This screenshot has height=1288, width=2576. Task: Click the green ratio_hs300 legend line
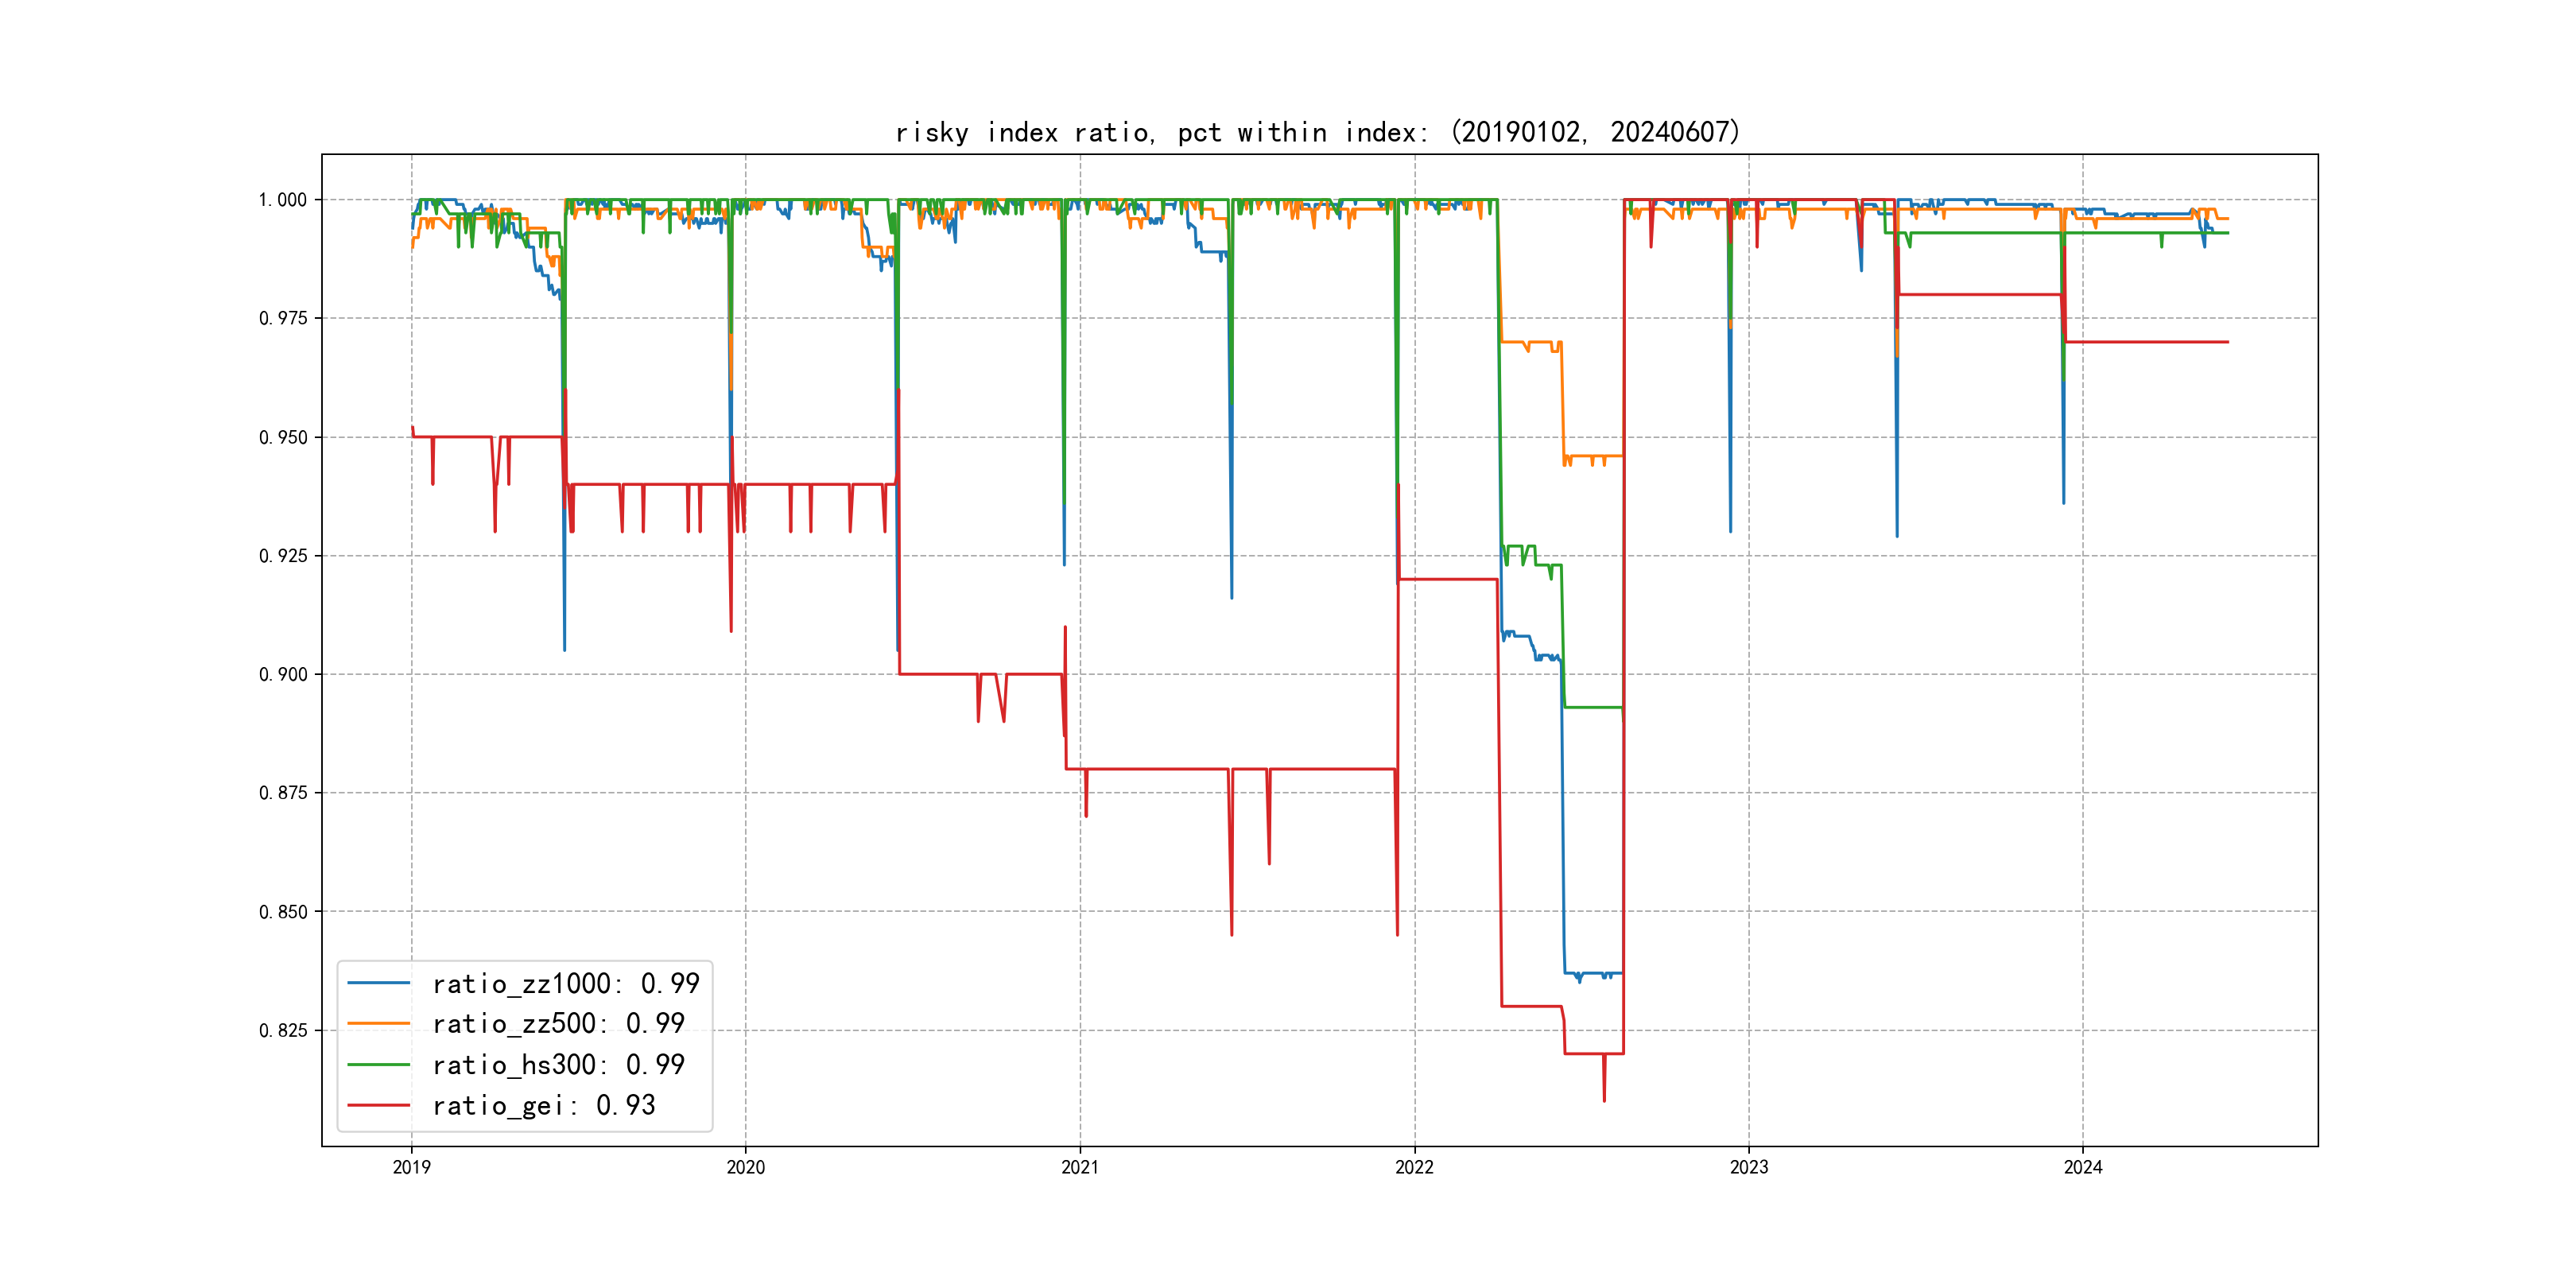378,1064
